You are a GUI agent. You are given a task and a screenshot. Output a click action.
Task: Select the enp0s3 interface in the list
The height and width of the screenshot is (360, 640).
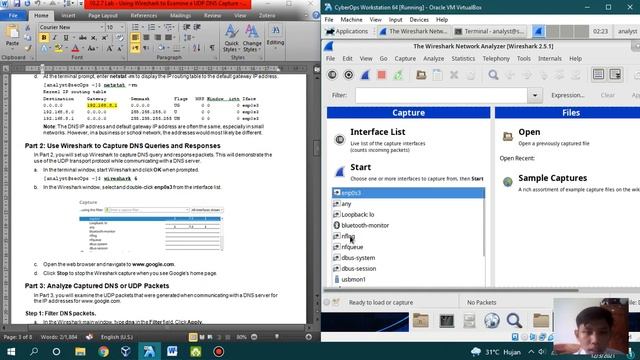pos(408,193)
